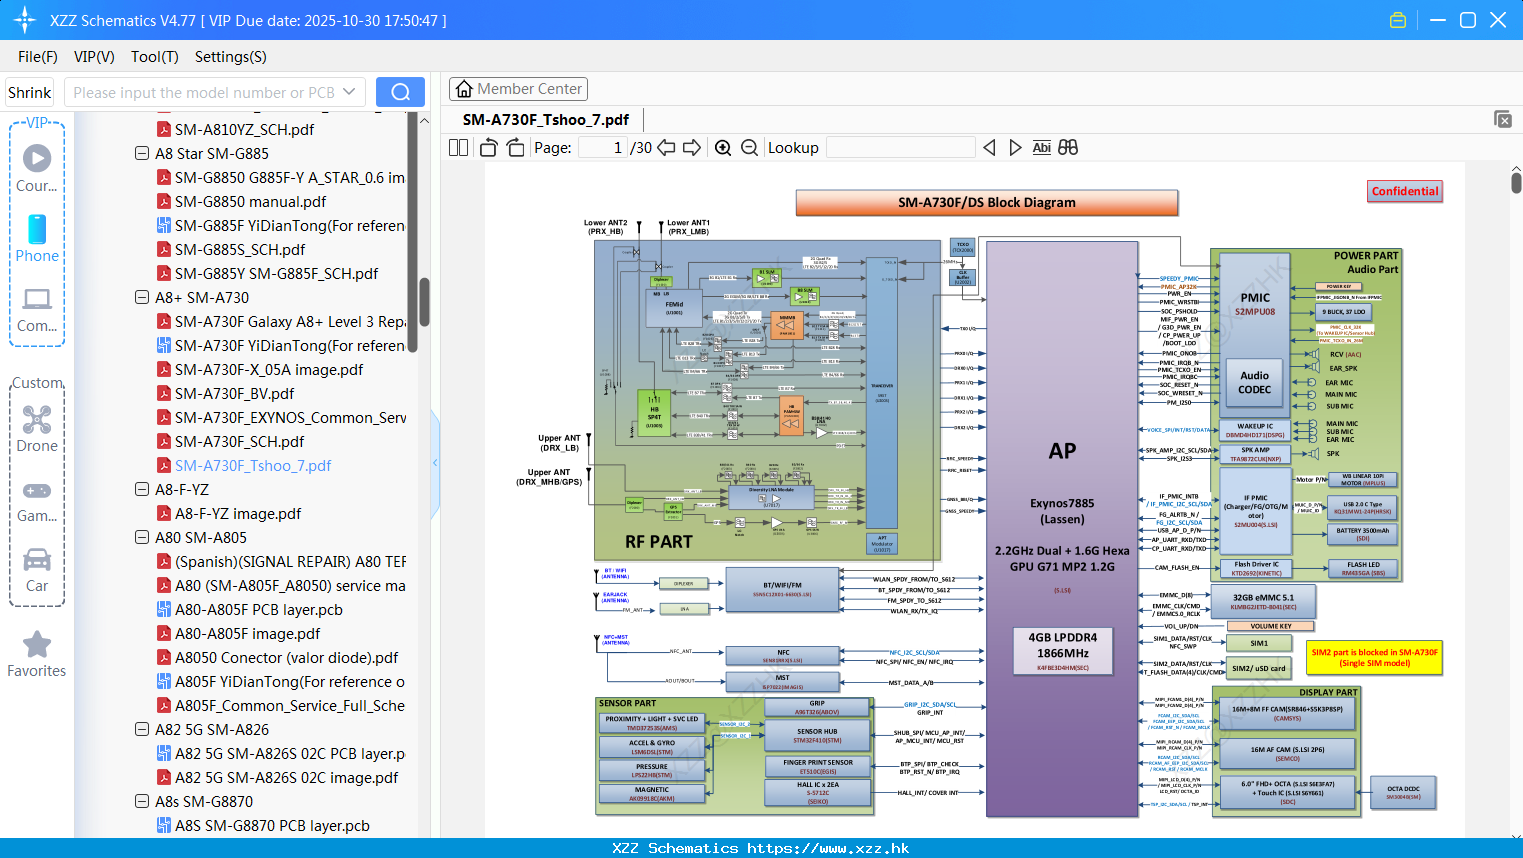Screen dimensions: 1523x858
Task: Click the document viewer scrollbar thumb
Action: point(1516,183)
